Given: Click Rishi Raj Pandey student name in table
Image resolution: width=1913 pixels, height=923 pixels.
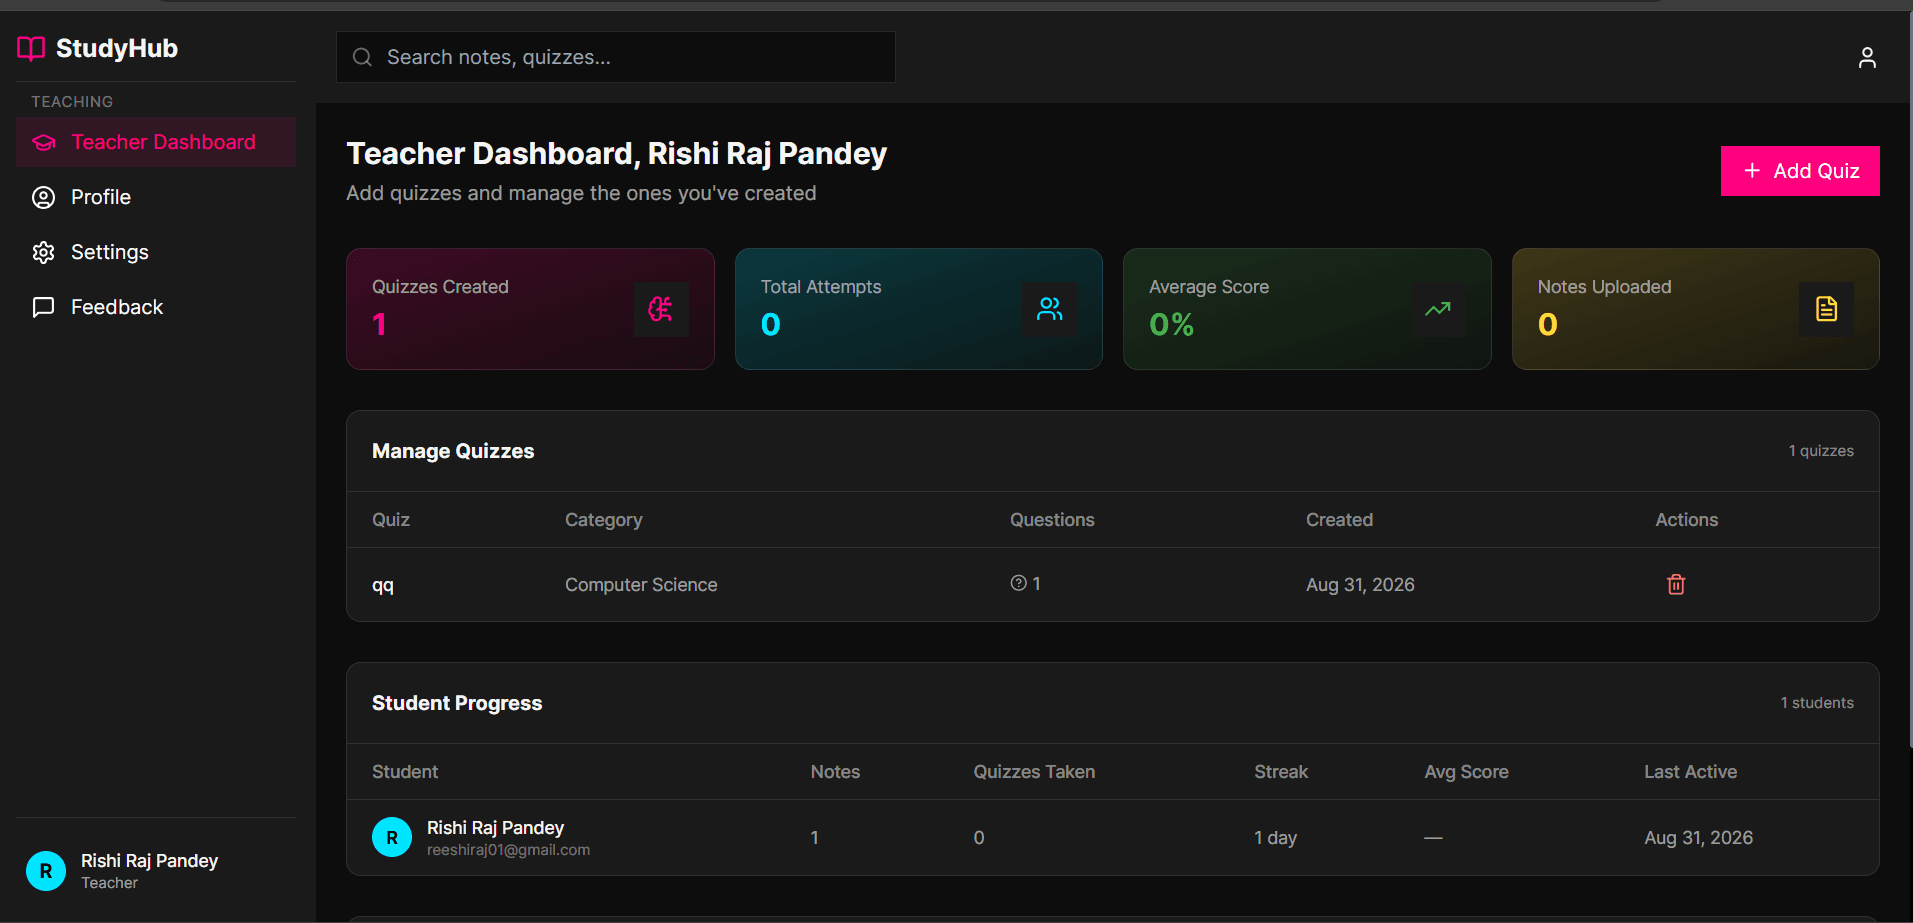Looking at the screenshot, I should pos(495,828).
